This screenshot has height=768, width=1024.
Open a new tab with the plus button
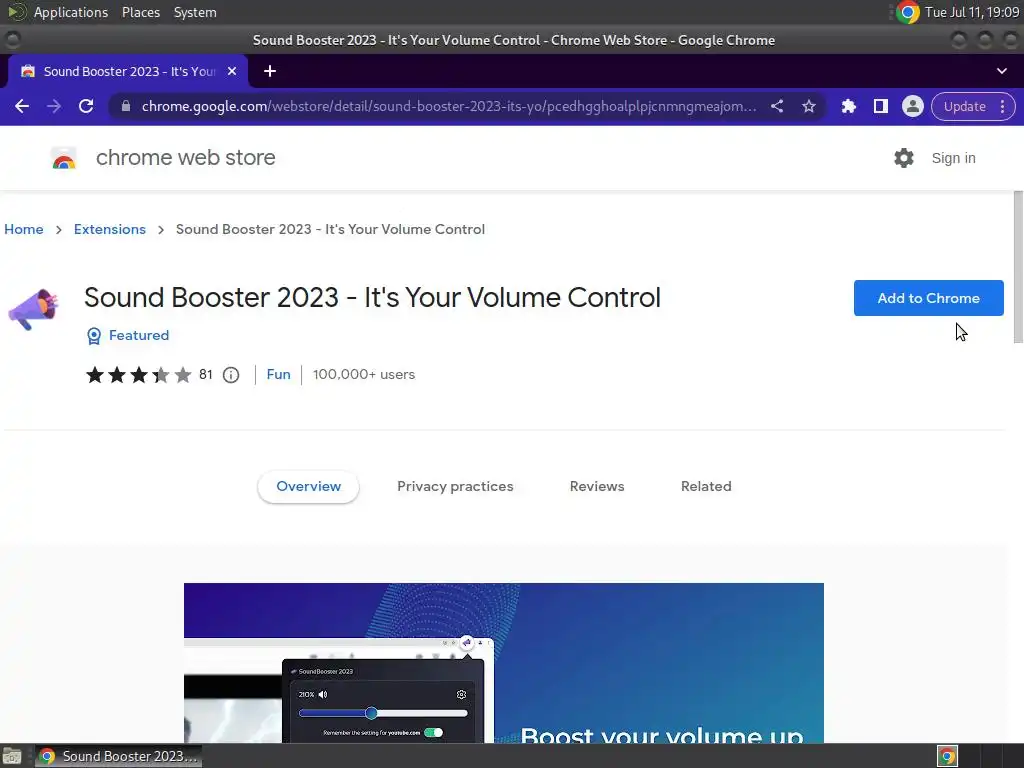pyautogui.click(x=270, y=71)
